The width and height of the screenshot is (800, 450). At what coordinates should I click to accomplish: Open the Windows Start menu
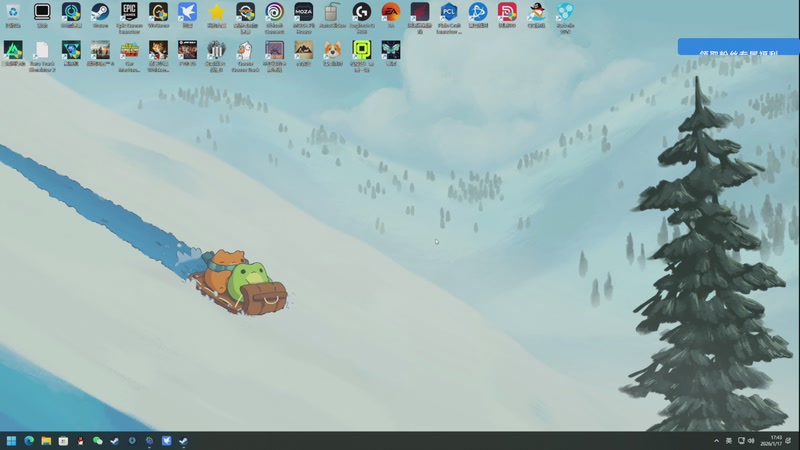[11, 441]
